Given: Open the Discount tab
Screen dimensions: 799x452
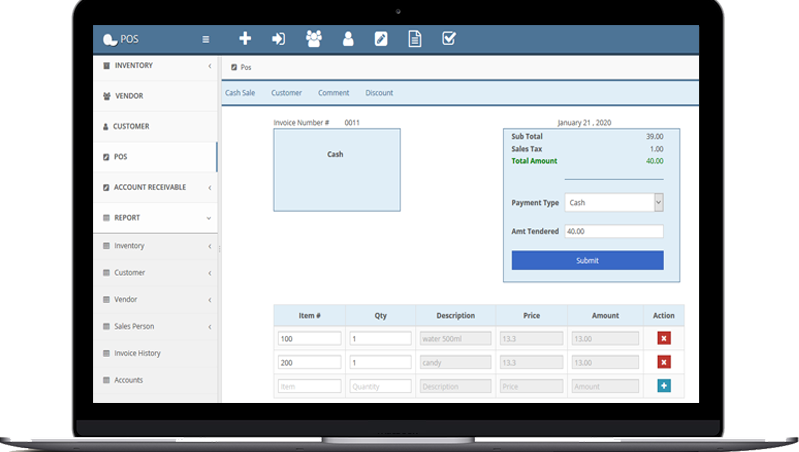Looking at the screenshot, I should tap(379, 93).
